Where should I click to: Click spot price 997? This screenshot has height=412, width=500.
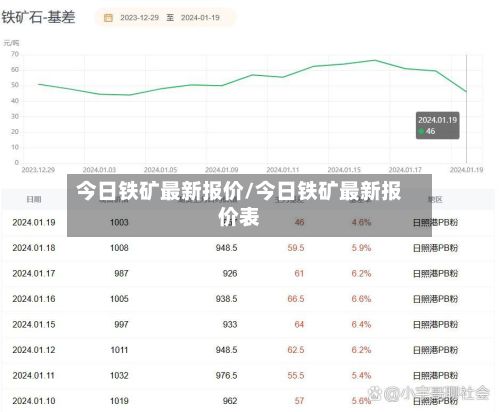(121, 325)
